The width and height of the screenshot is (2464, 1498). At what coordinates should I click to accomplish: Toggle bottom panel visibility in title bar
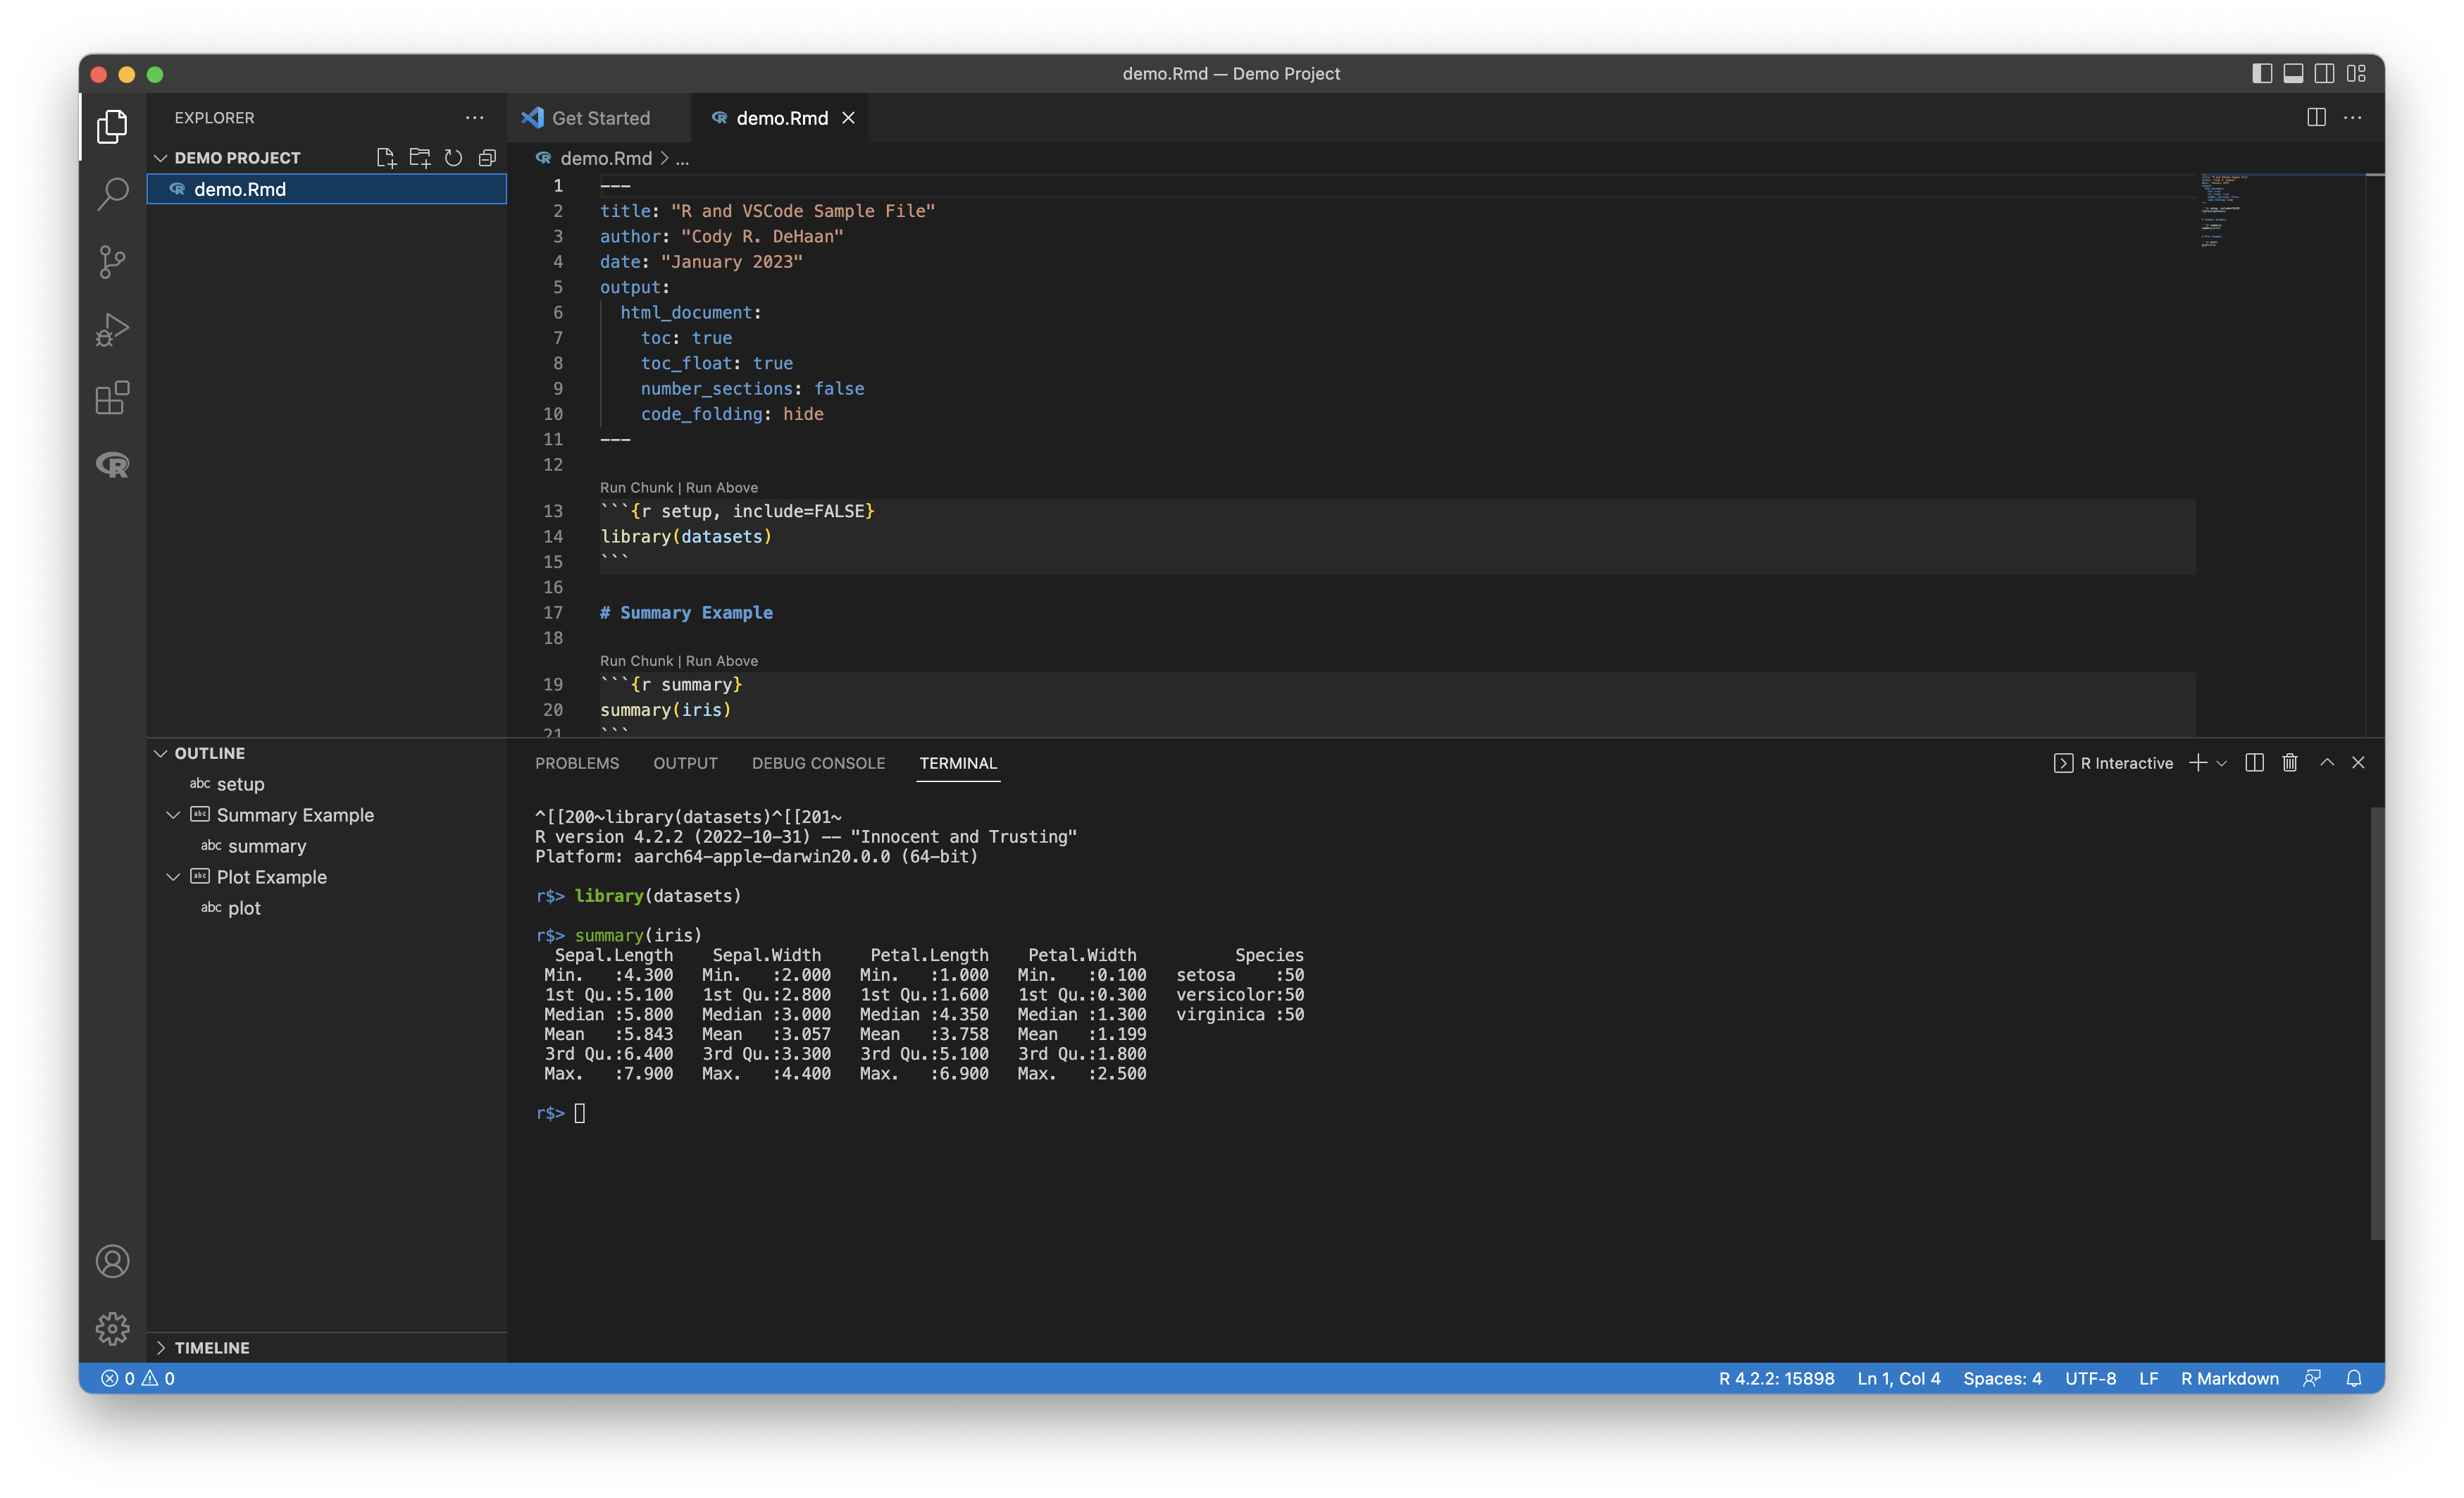click(x=2293, y=74)
